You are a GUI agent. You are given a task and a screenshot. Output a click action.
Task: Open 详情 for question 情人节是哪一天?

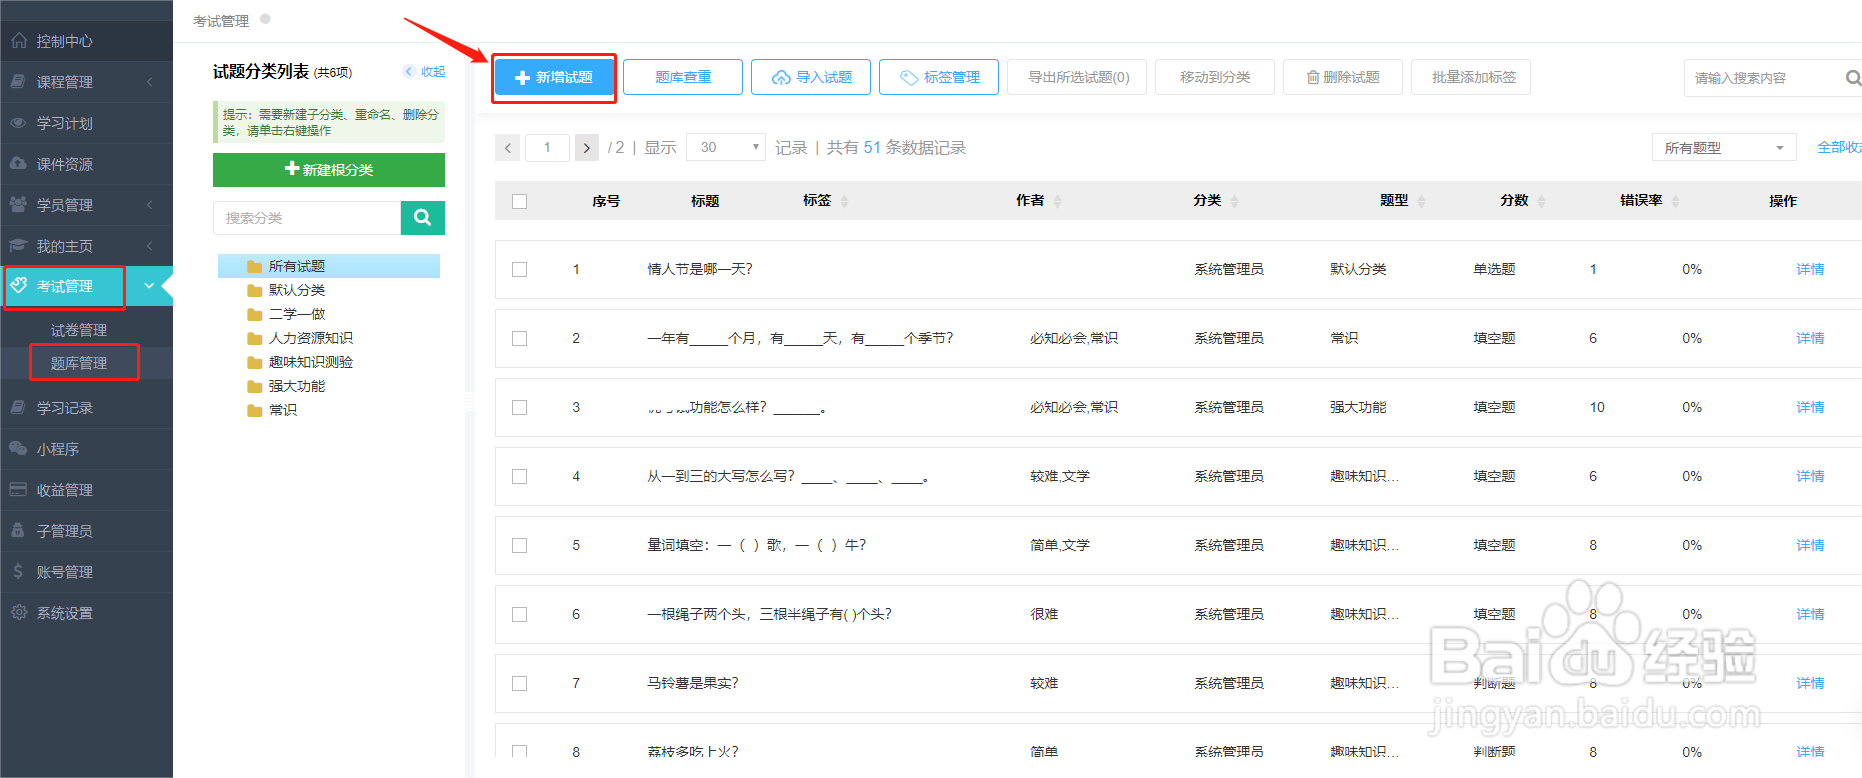(x=1810, y=269)
